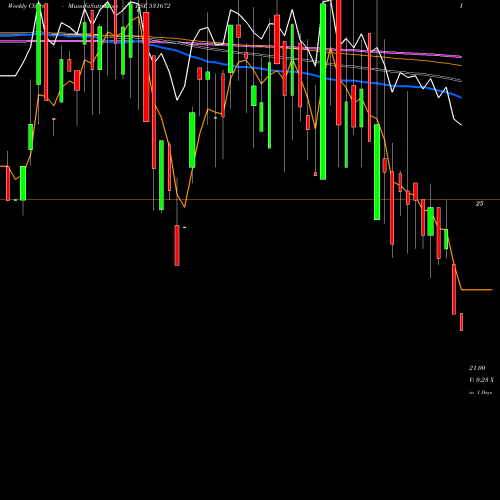Click the 'in 4 Days' text
The width and height of the screenshot is (500, 500).
pyautogui.click(x=481, y=393)
